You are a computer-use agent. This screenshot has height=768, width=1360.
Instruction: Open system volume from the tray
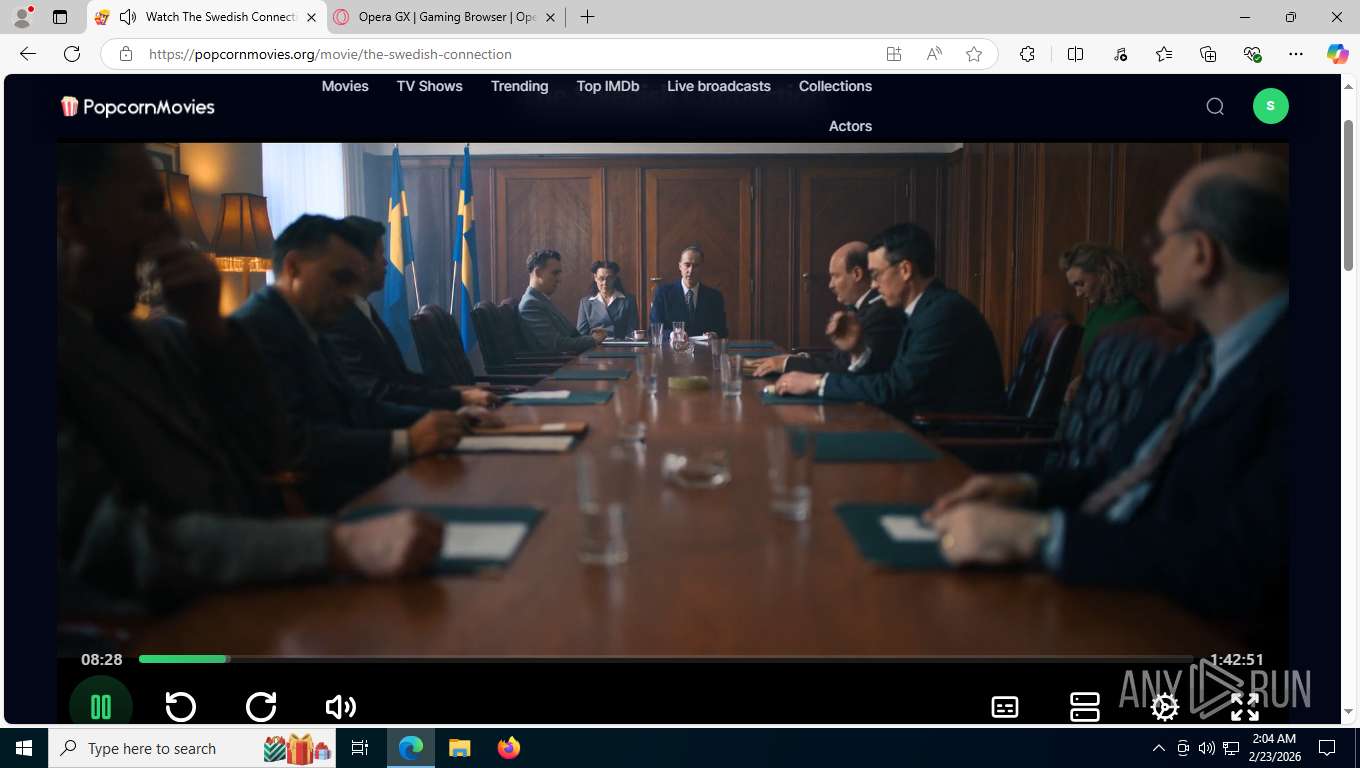[x=1206, y=748]
